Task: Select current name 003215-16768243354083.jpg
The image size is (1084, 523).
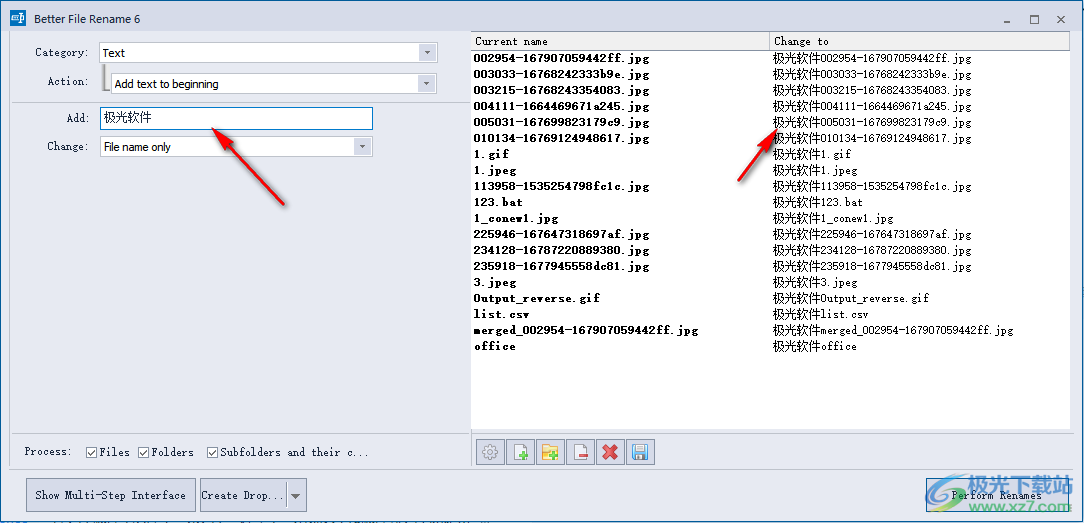Action: click(561, 90)
